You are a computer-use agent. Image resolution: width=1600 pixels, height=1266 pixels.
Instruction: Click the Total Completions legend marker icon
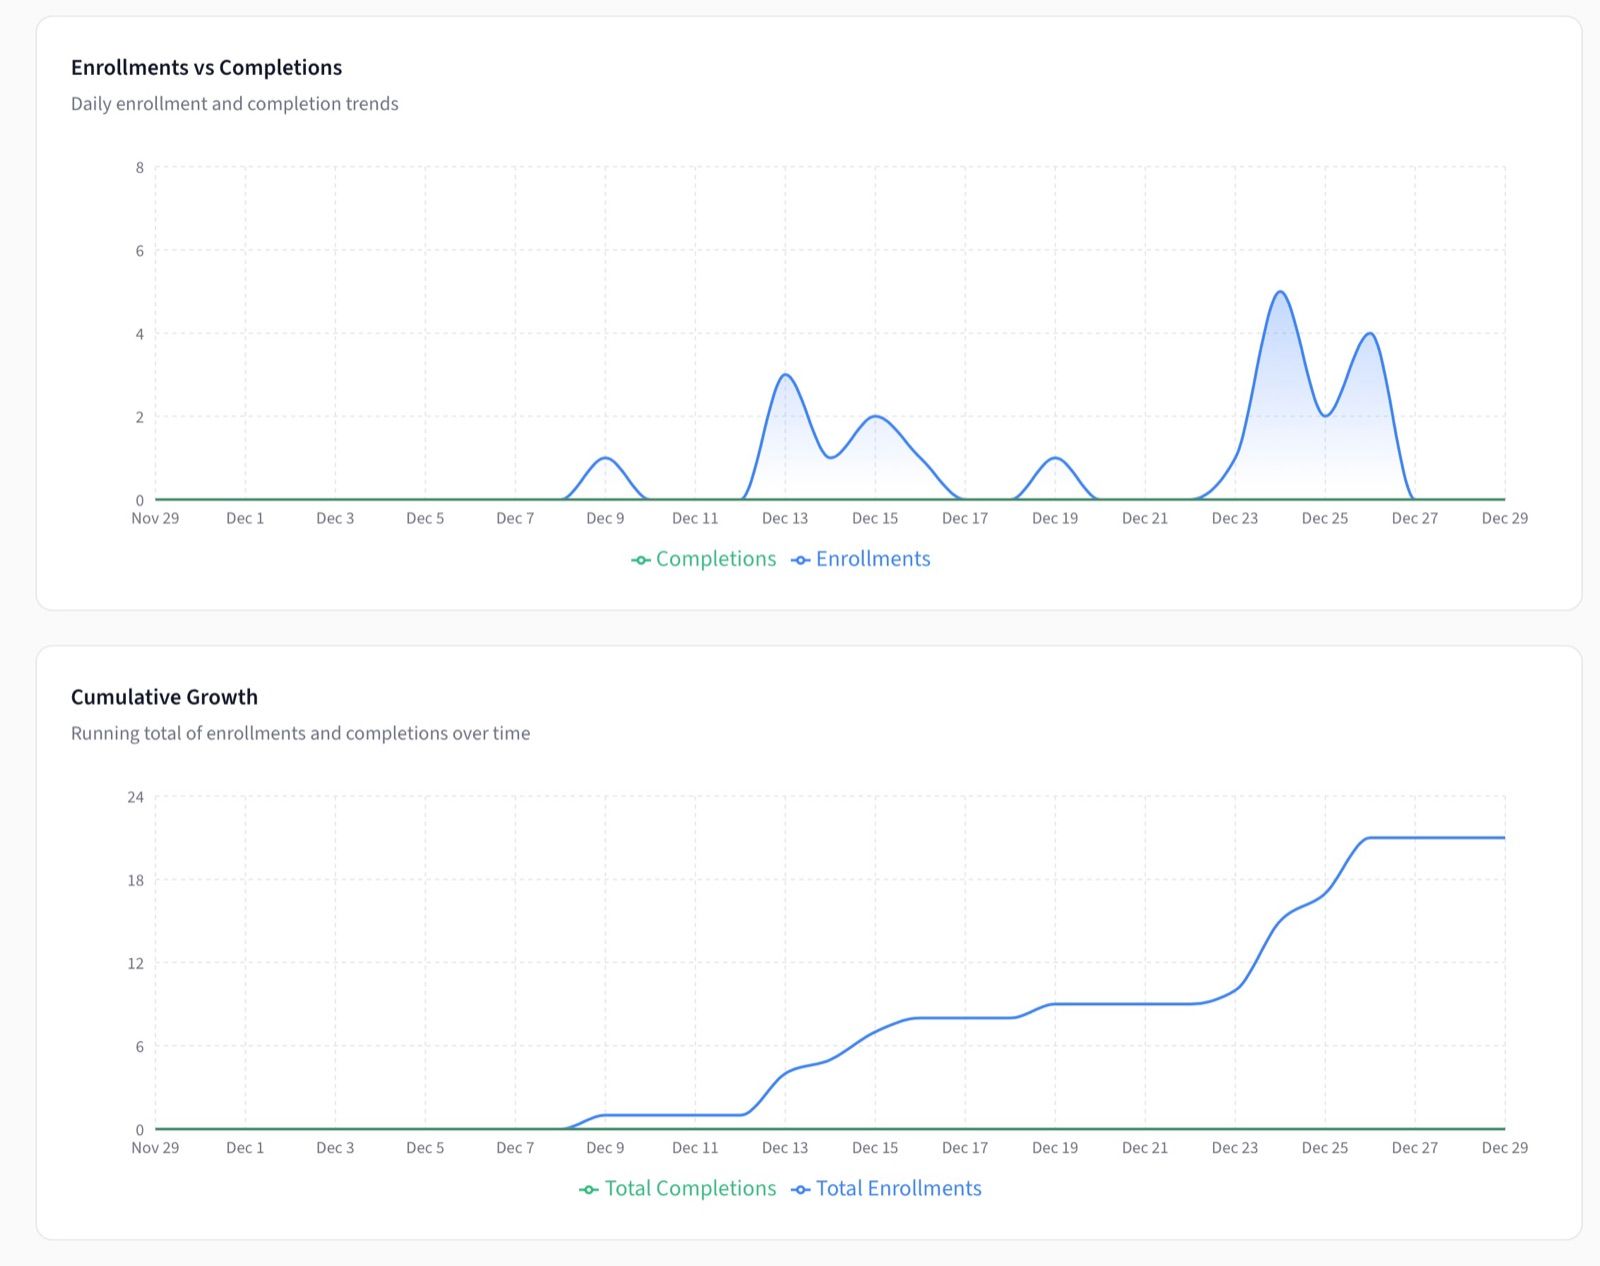[x=588, y=1189]
